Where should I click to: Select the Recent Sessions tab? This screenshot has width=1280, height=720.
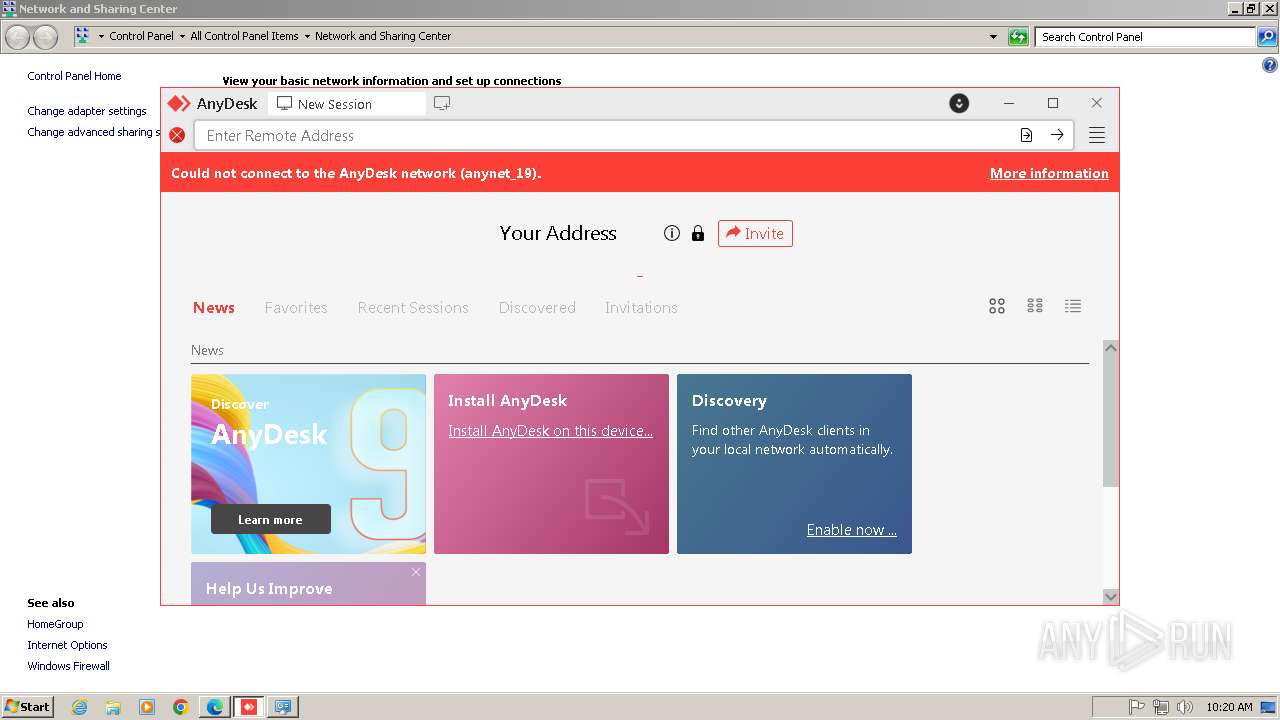[x=413, y=308]
